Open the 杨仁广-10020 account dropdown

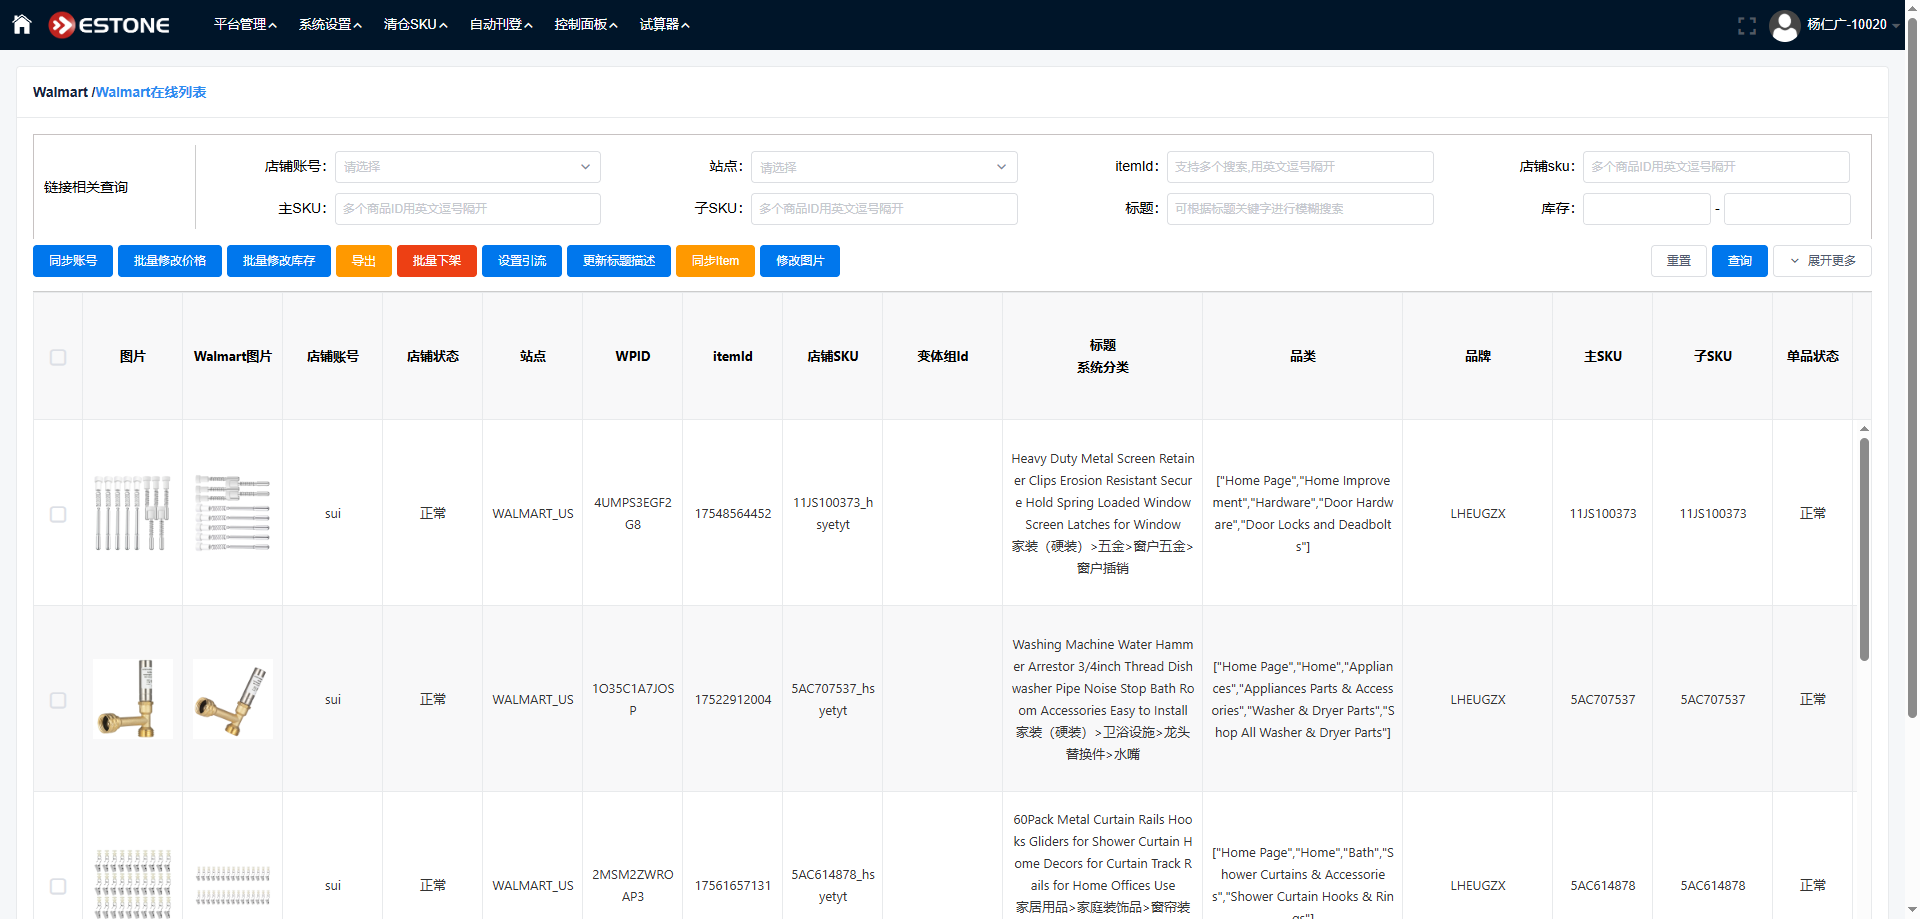point(1853,25)
